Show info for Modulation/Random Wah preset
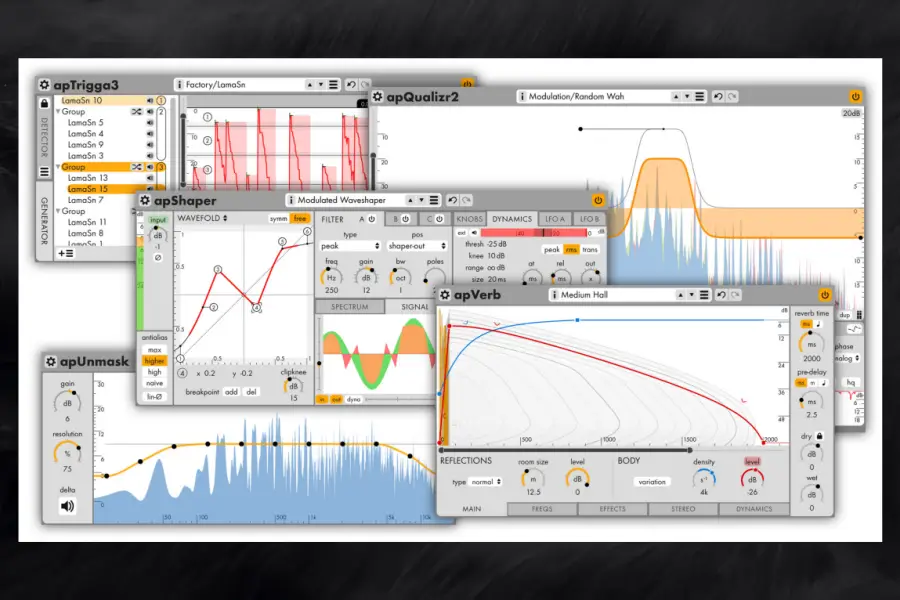 pos(522,96)
